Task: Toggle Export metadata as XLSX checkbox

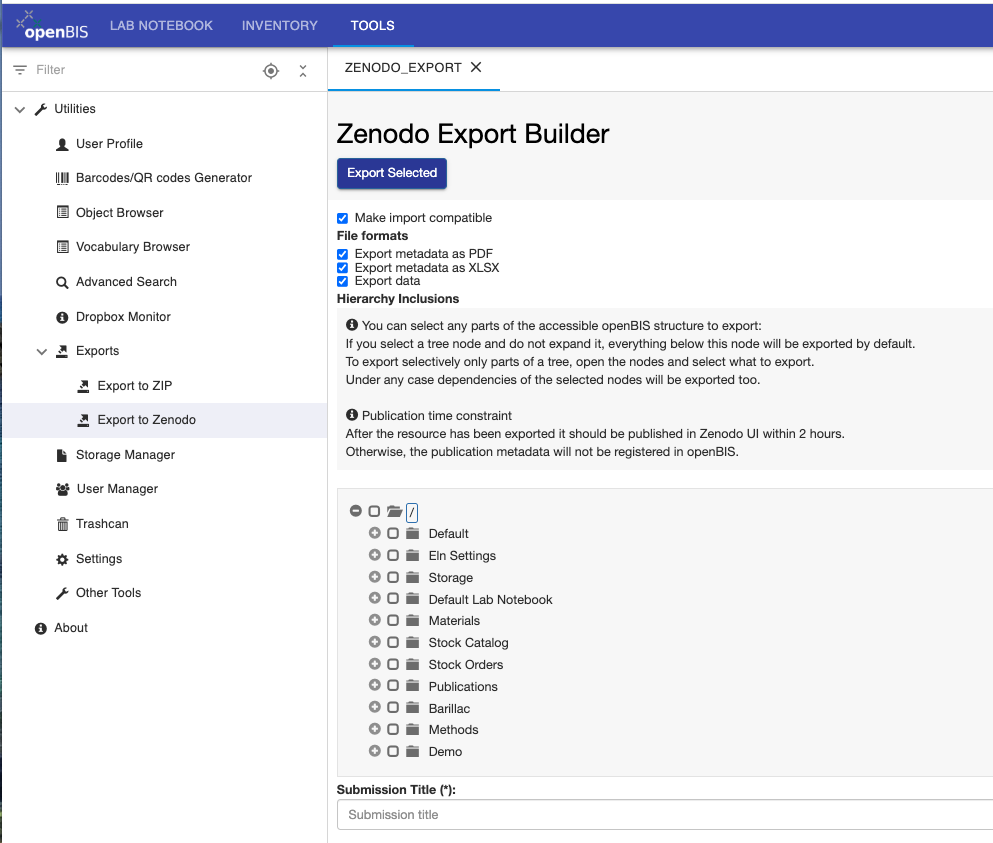Action: point(343,268)
